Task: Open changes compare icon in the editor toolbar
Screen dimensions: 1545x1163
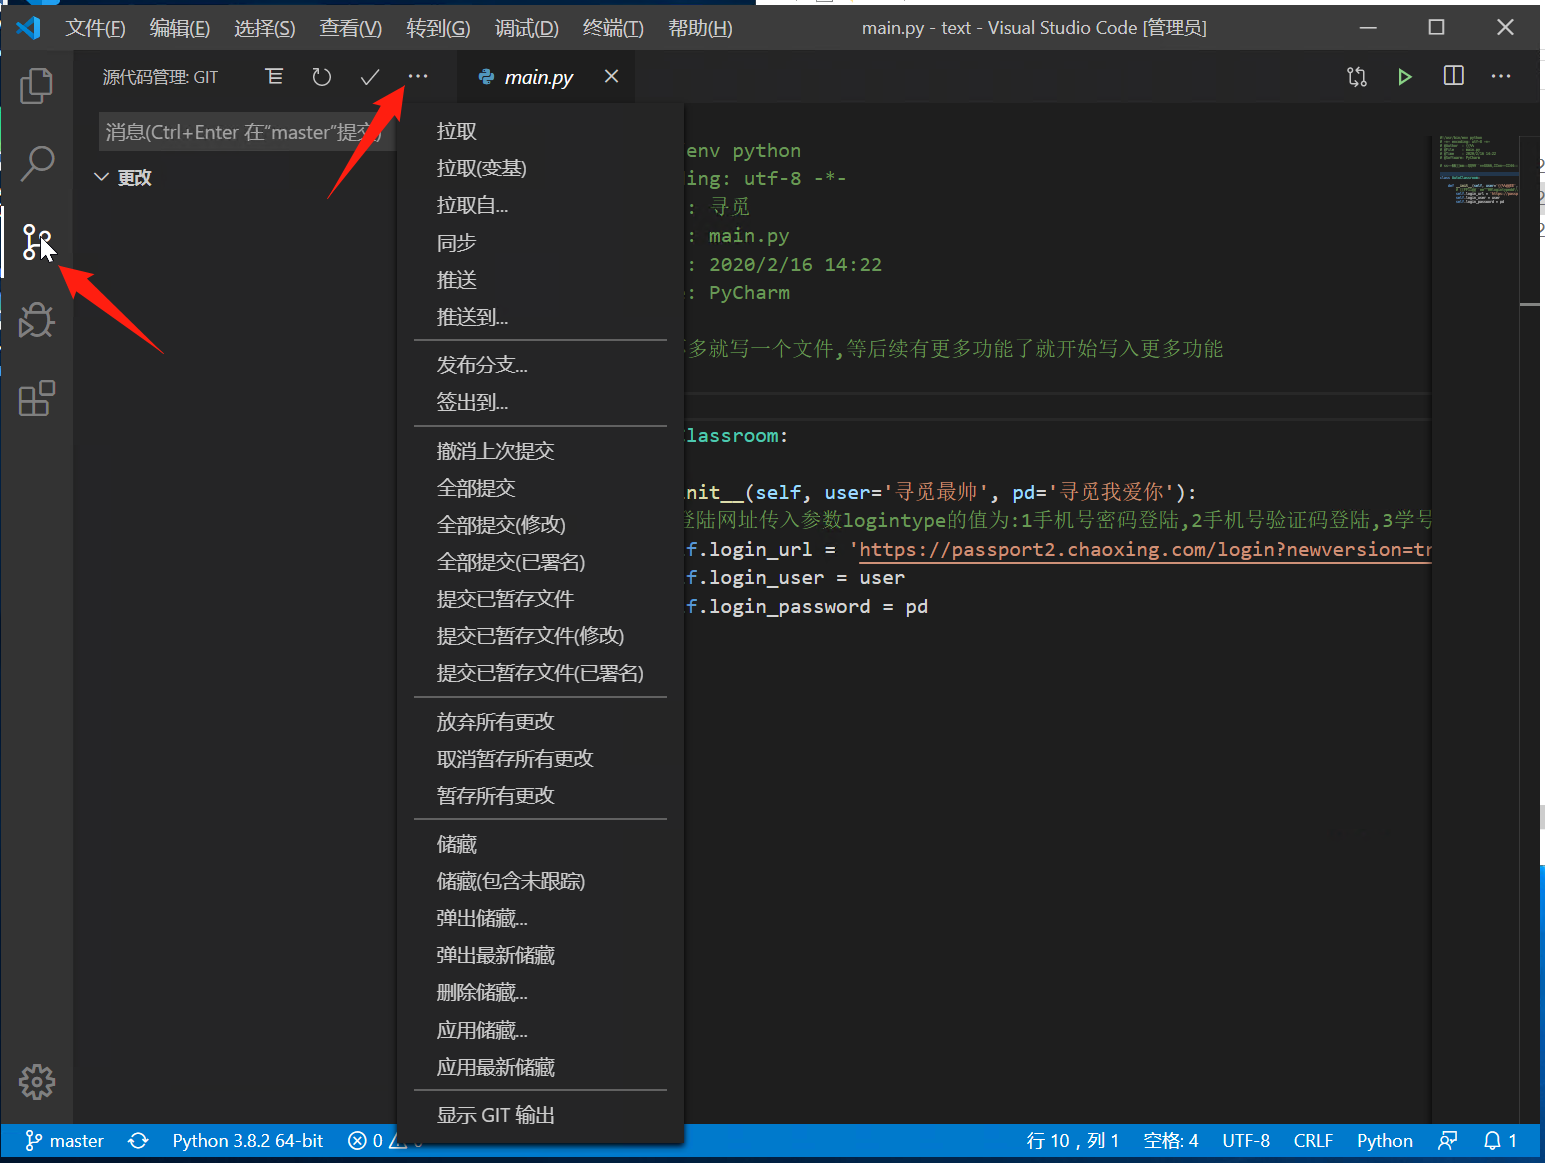Action: tap(1357, 77)
